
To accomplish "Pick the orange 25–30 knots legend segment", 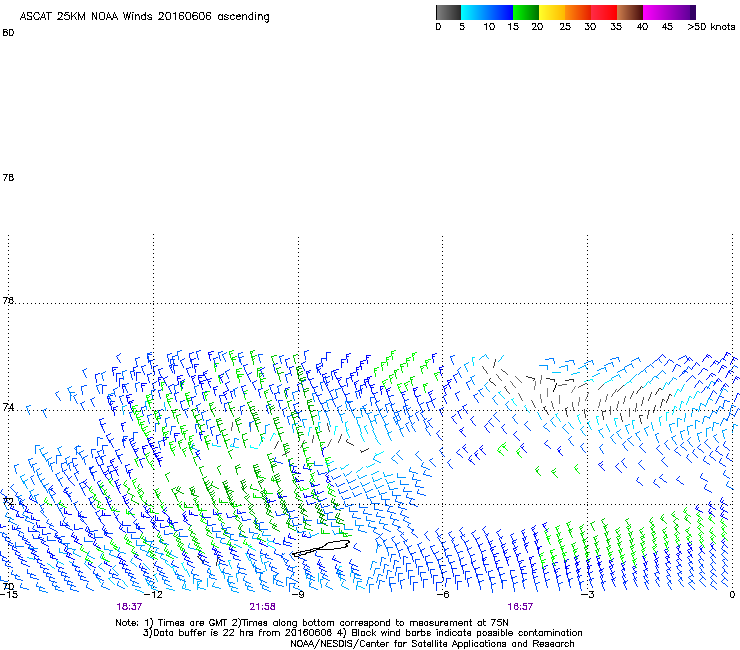I will click(578, 12).
